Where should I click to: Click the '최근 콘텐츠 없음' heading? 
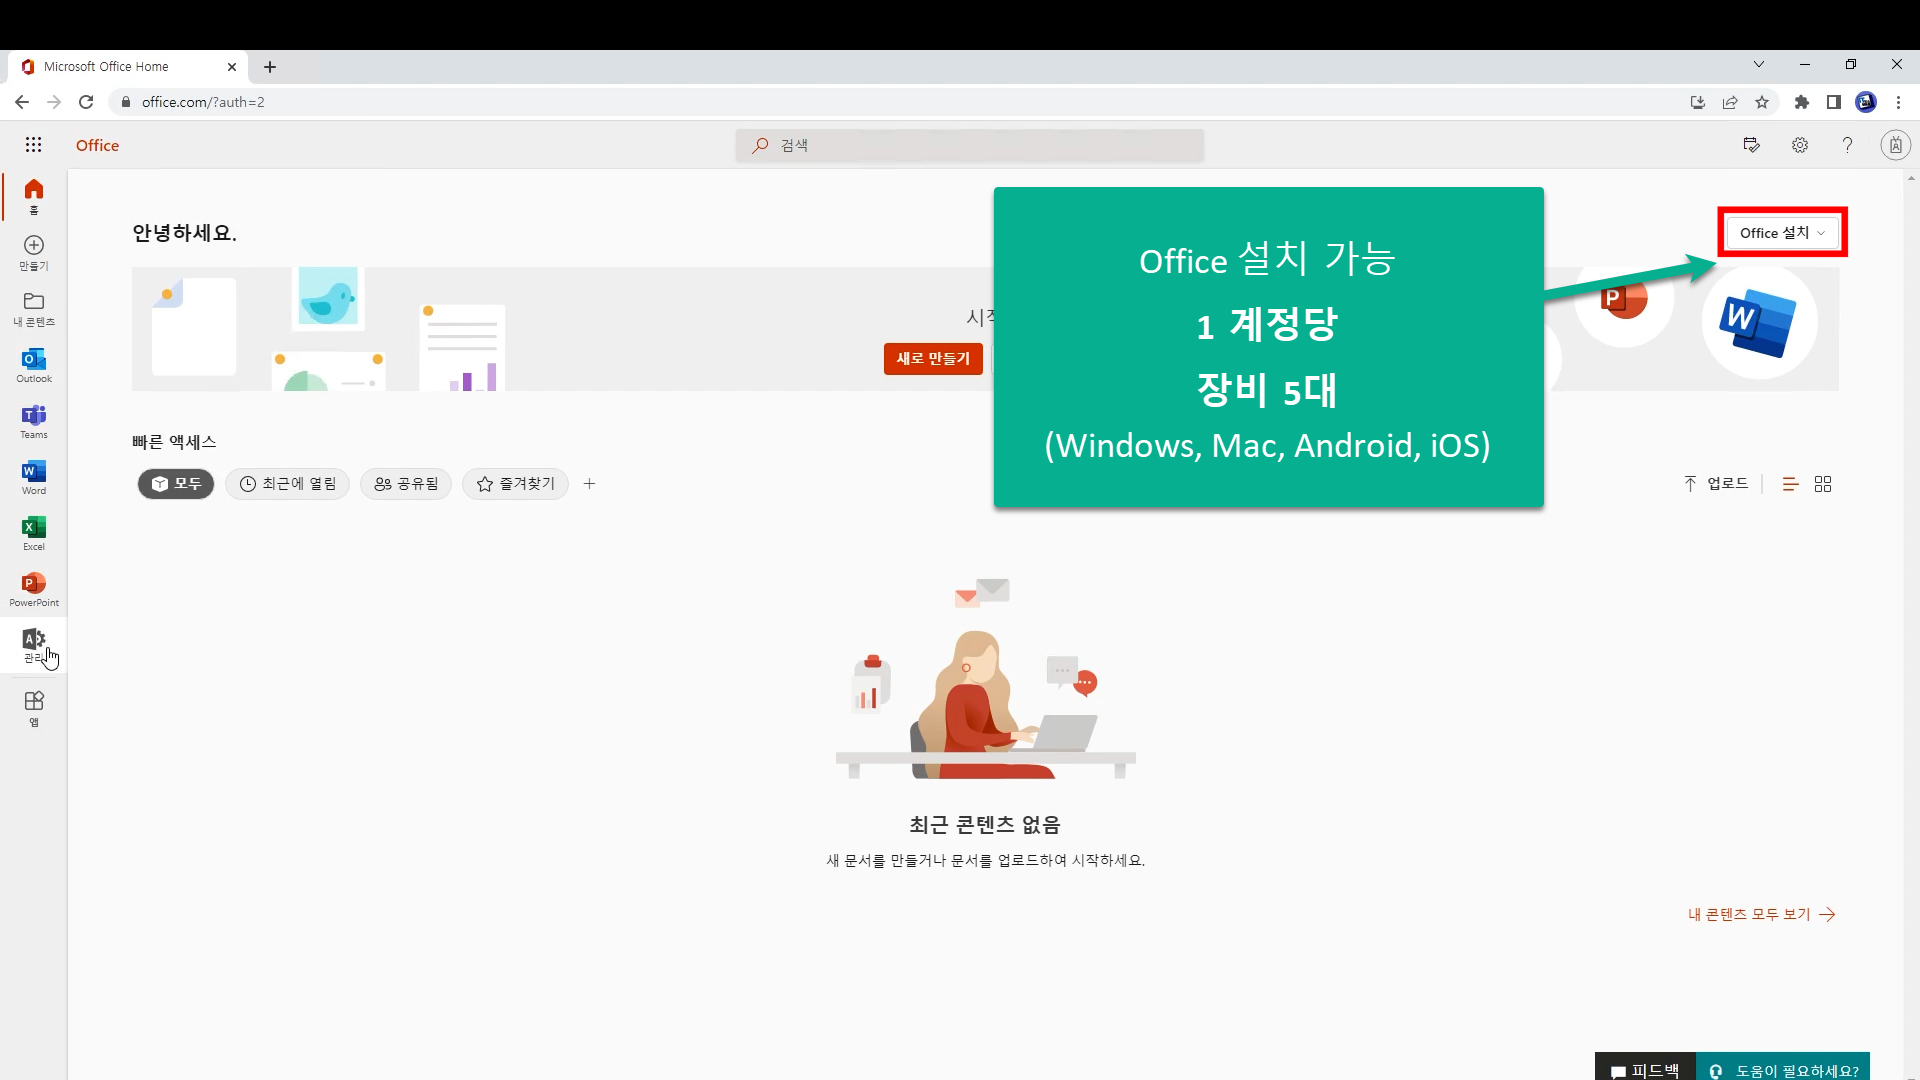tap(985, 825)
